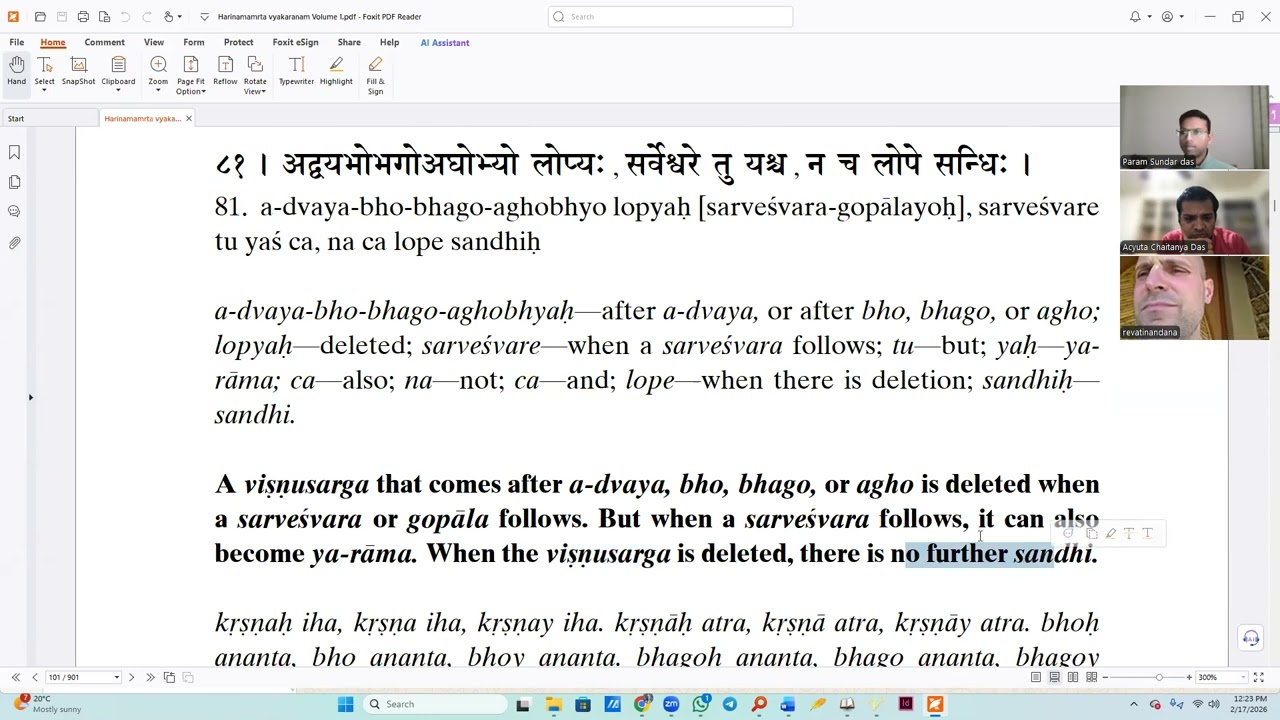Create new PDF from quick access icon
This screenshot has height=720, width=1280.
104,17
